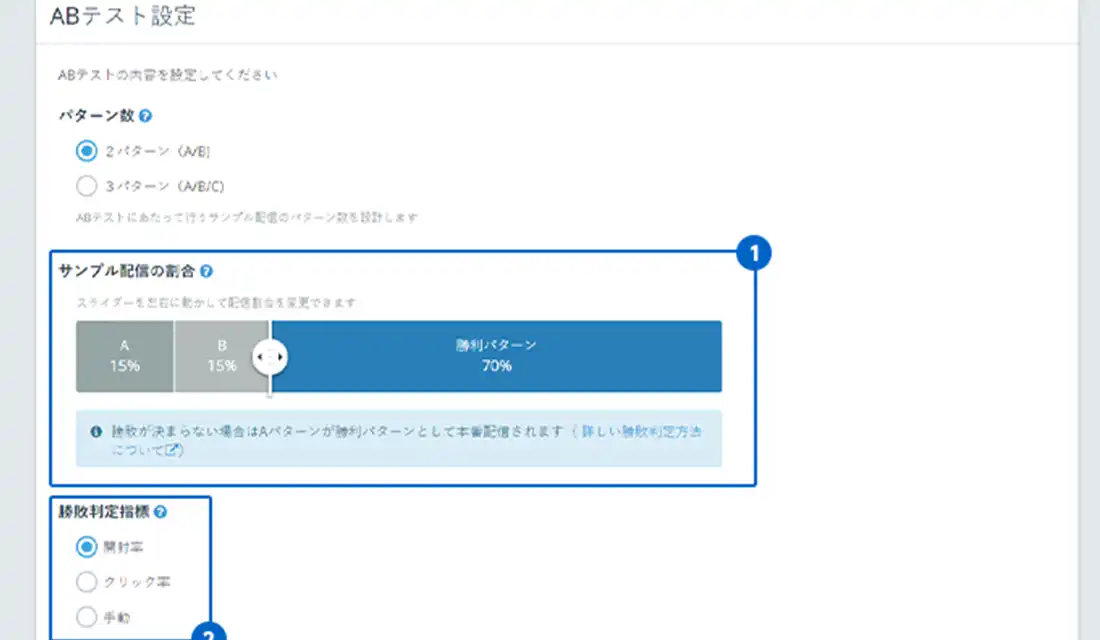The width and height of the screenshot is (1100, 640).
Task: Select the 2パターン (A/B) radio button
Action: 86,151
